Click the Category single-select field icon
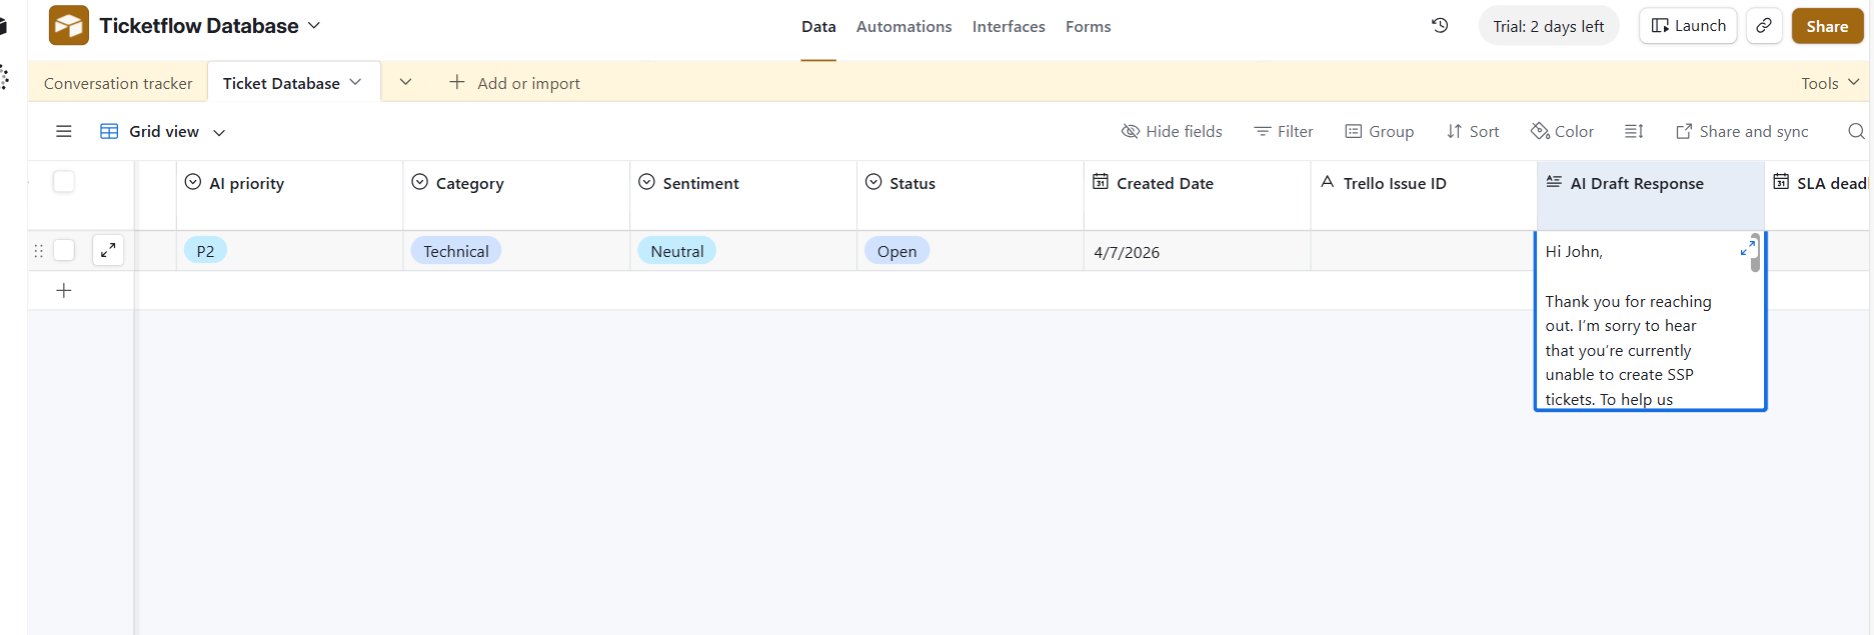Image resolution: width=1874 pixels, height=635 pixels. coord(420,182)
